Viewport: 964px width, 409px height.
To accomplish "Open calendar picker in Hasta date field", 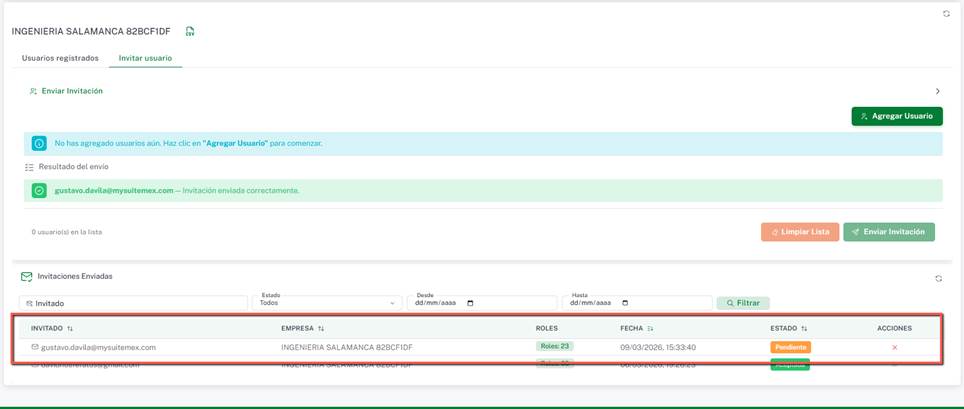I will tap(625, 303).
